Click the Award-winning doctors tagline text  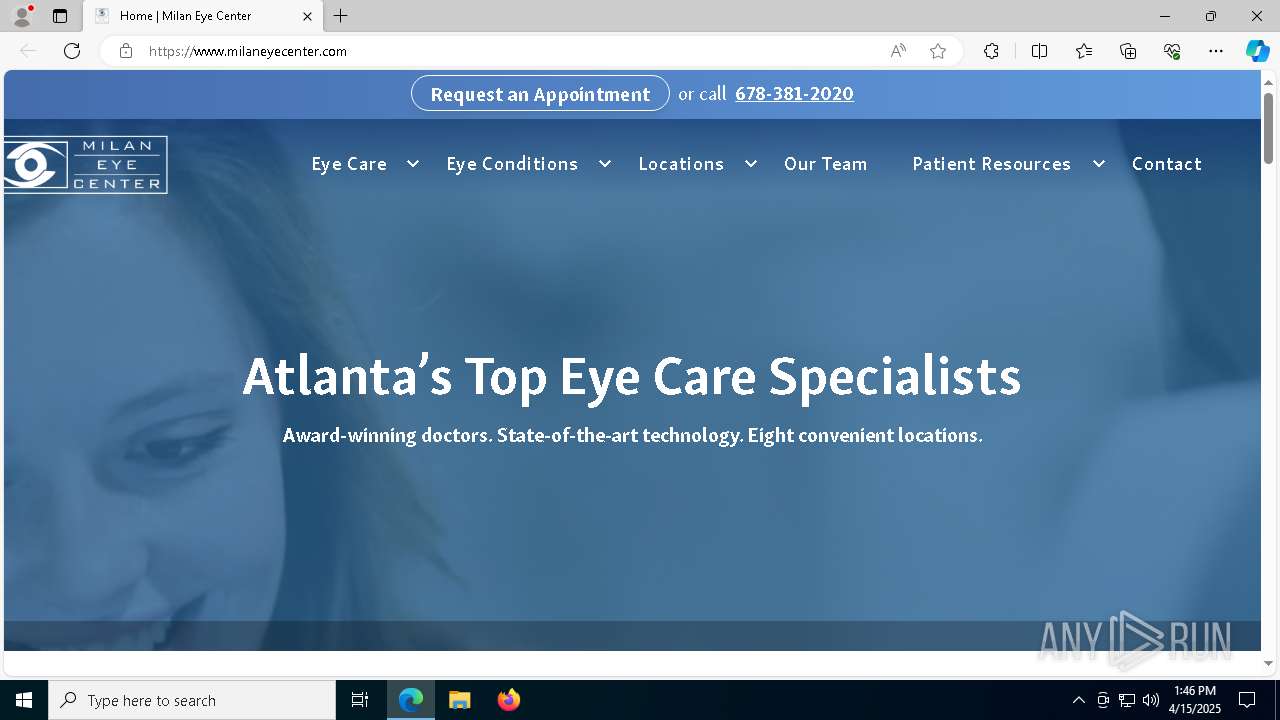(633, 435)
